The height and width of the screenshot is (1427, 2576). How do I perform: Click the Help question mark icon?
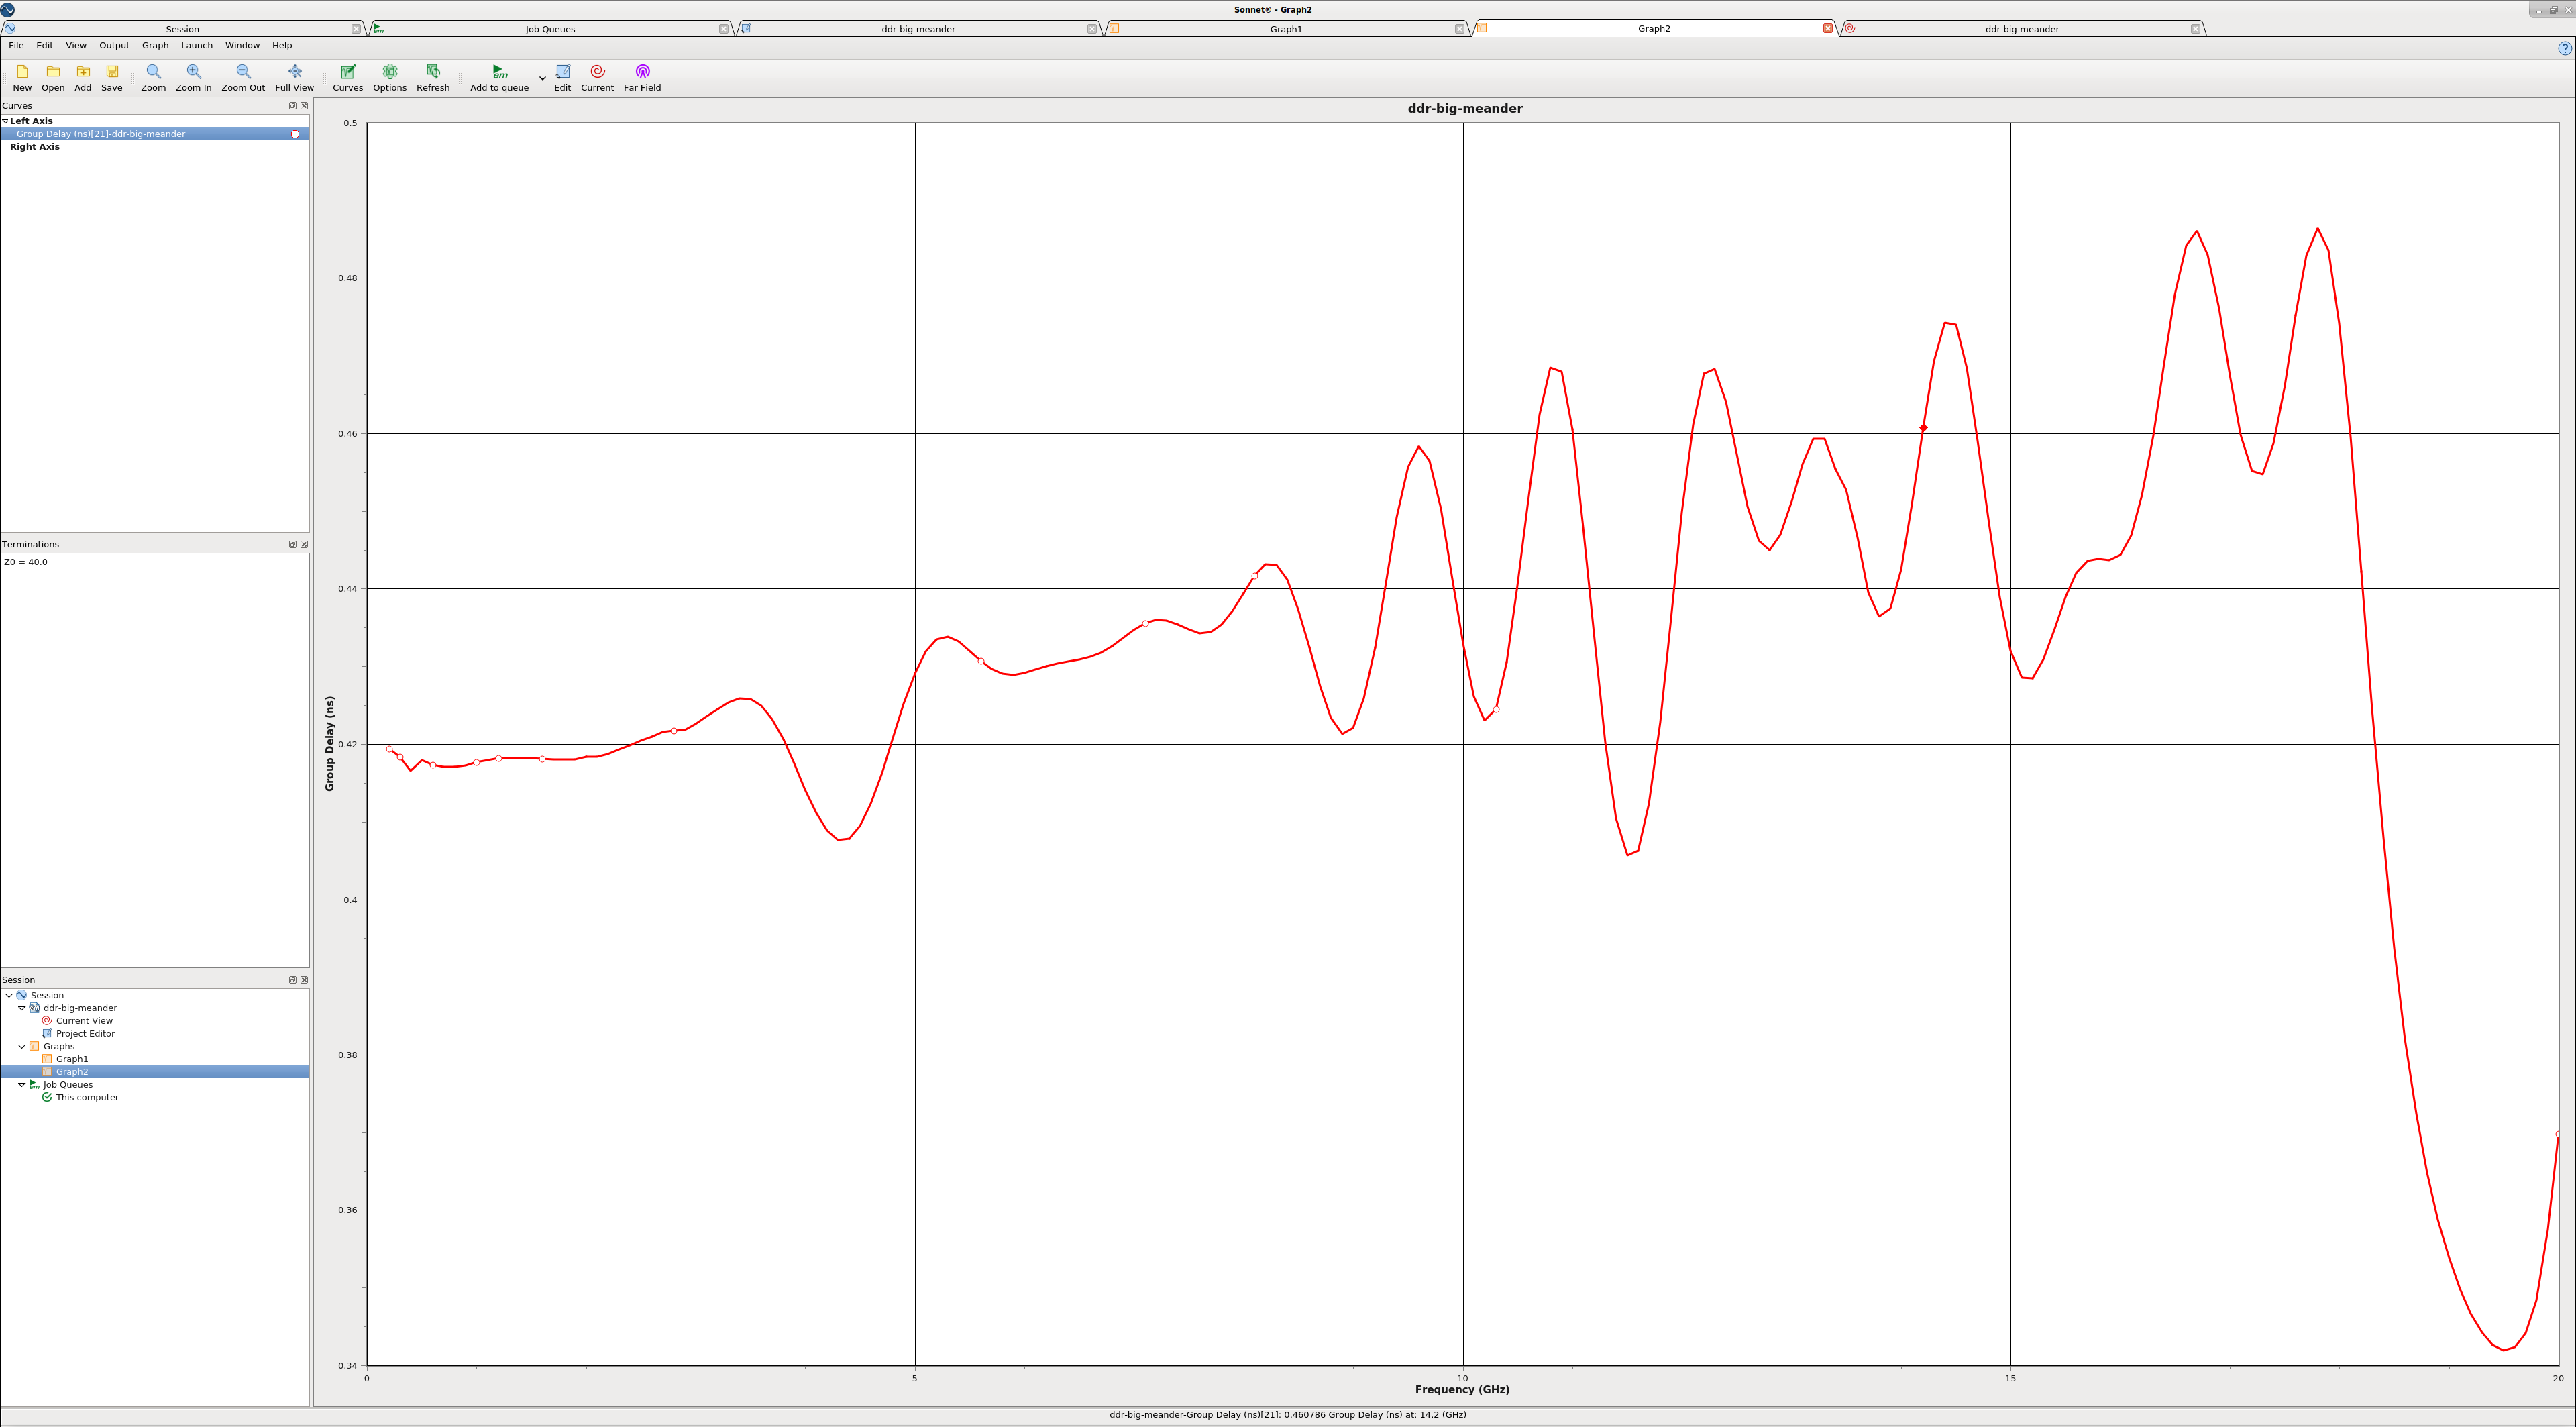tap(2564, 48)
